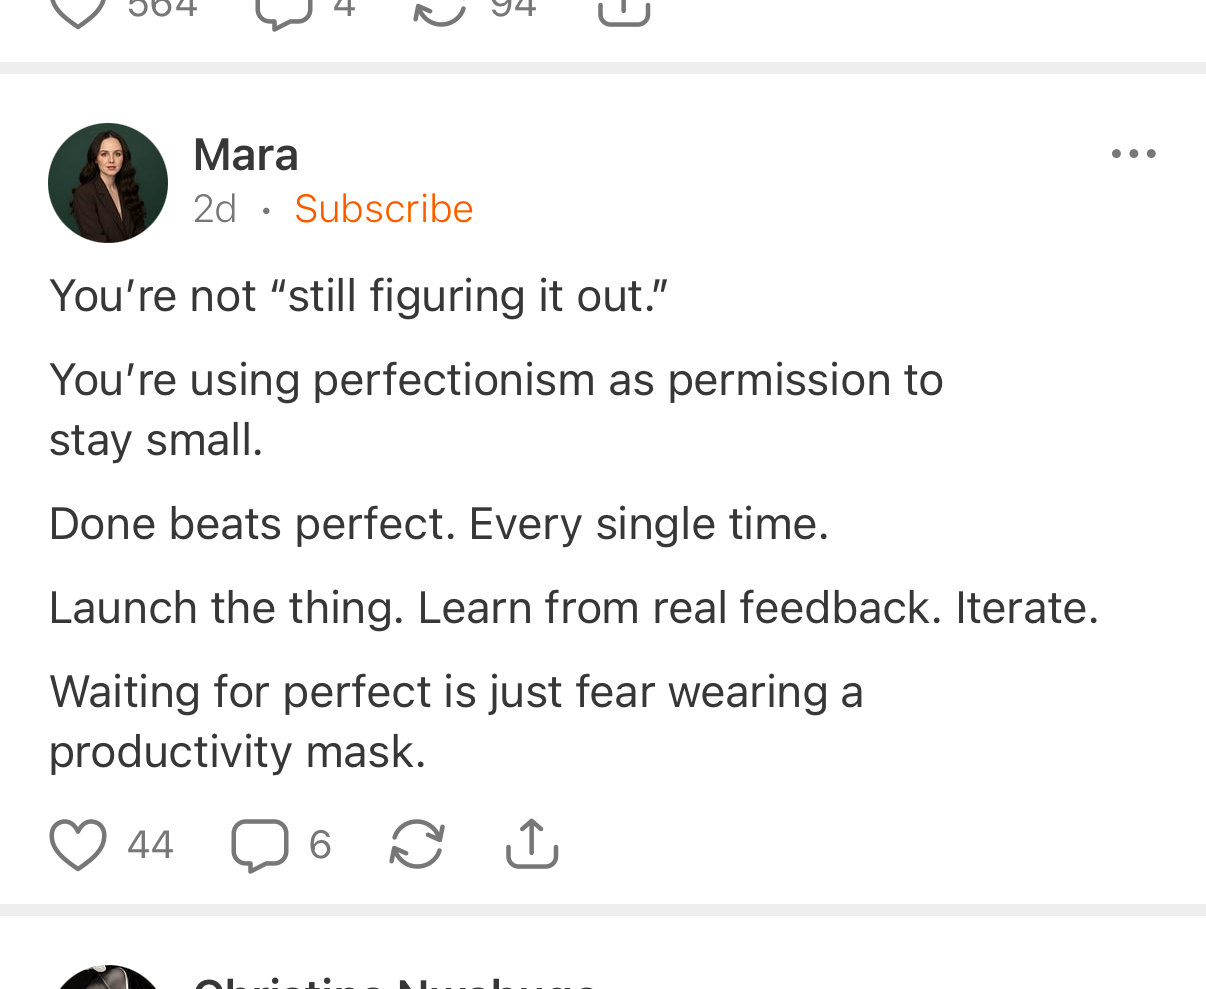Restack Mara's post

(x=416, y=845)
